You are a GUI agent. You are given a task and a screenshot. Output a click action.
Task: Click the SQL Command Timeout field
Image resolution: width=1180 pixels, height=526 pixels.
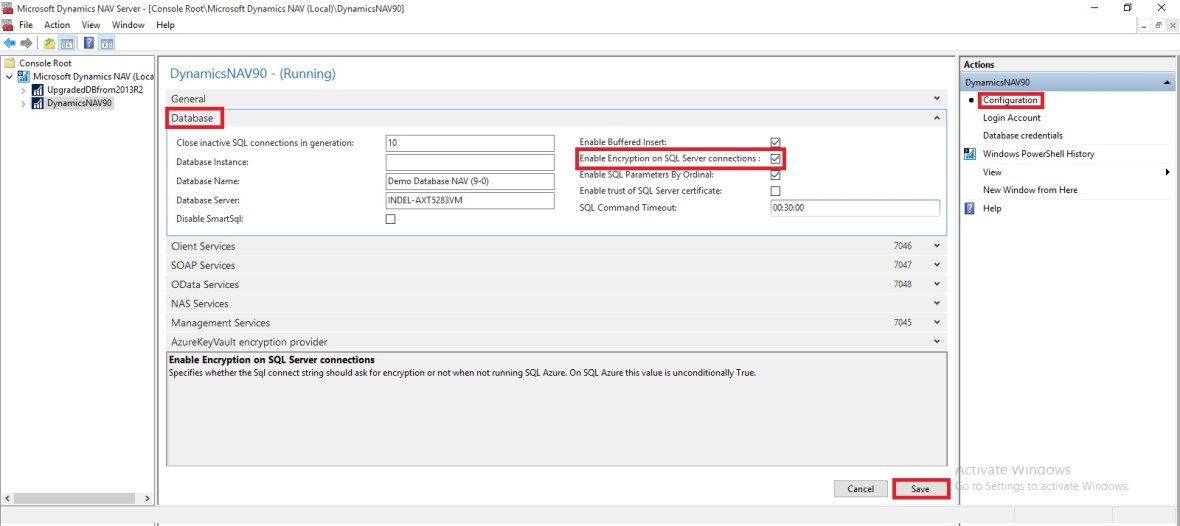point(855,208)
